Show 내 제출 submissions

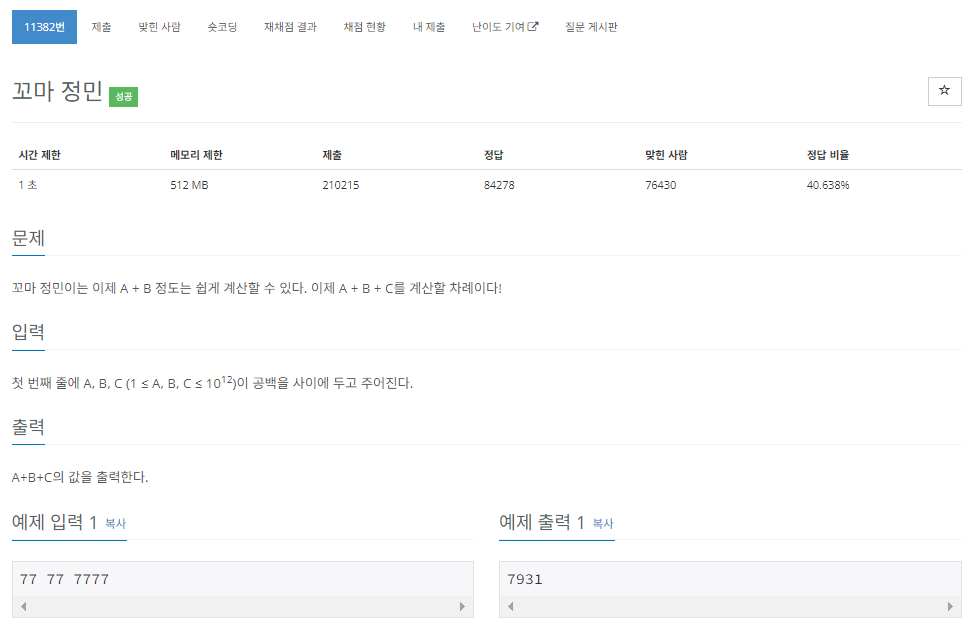point(429,27)
